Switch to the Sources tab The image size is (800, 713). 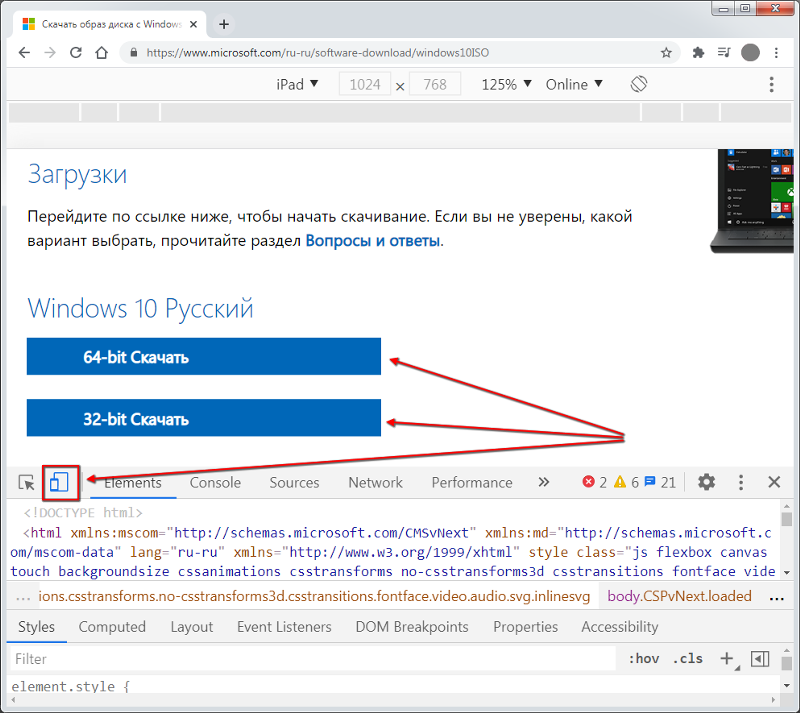(x=294, y=482)
